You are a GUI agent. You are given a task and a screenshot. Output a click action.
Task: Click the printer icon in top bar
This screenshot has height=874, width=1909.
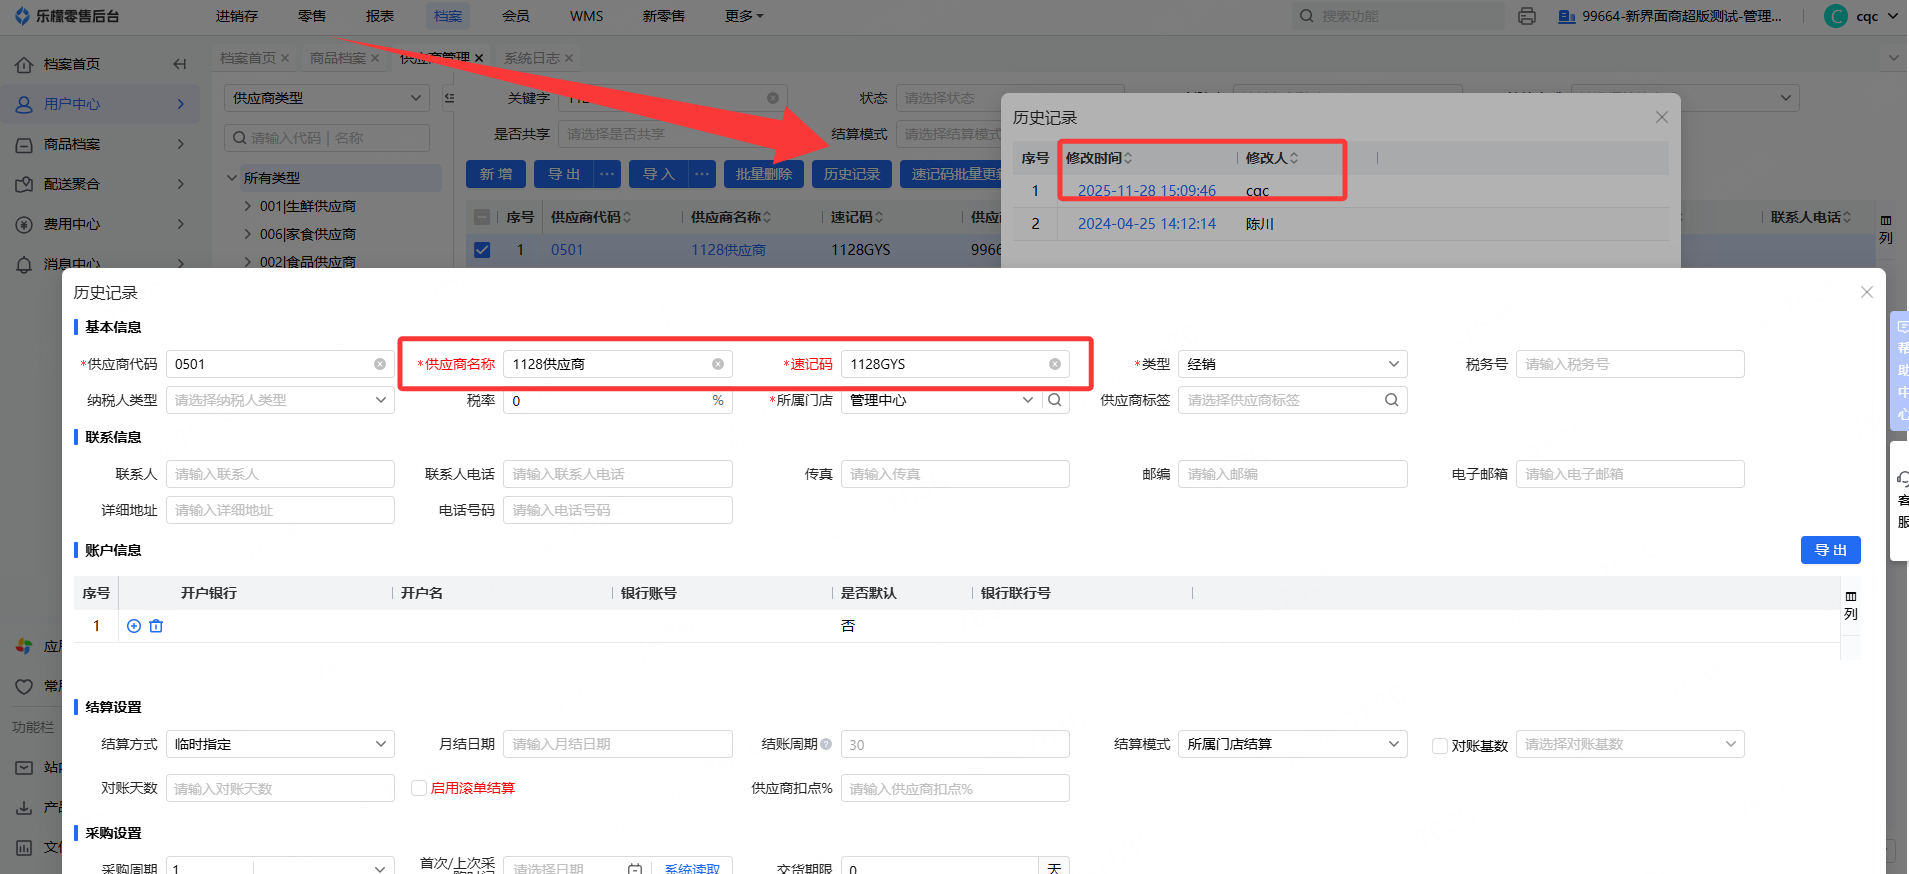pos(1526,16)
